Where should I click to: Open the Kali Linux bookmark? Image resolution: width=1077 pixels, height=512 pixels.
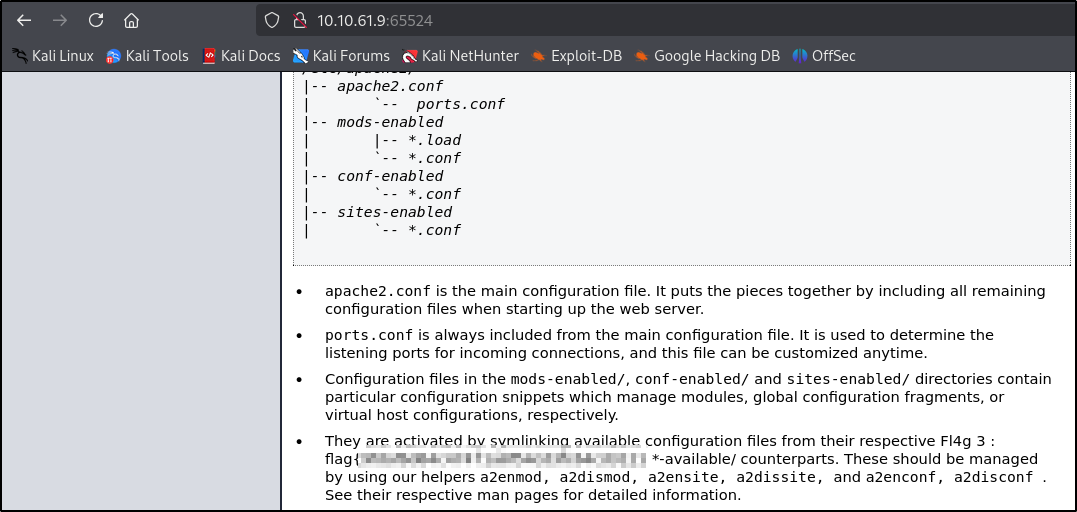pyautogui.click(x=52, y=56)
